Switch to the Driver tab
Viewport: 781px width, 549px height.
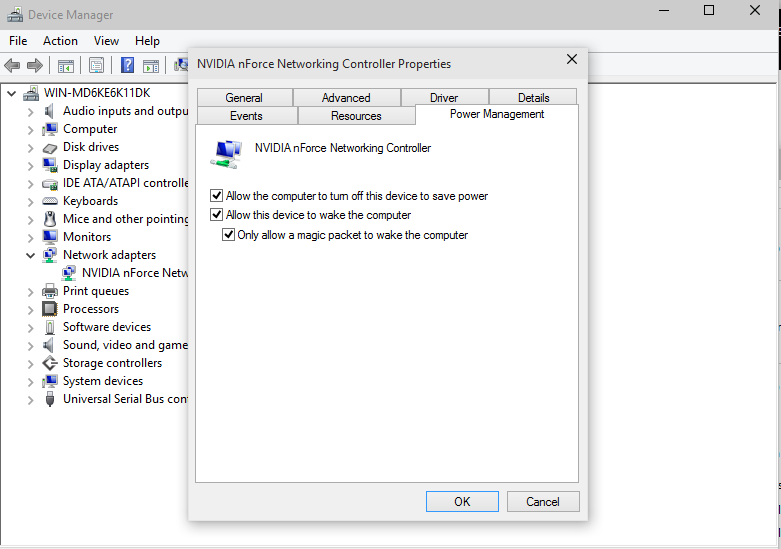444,98
